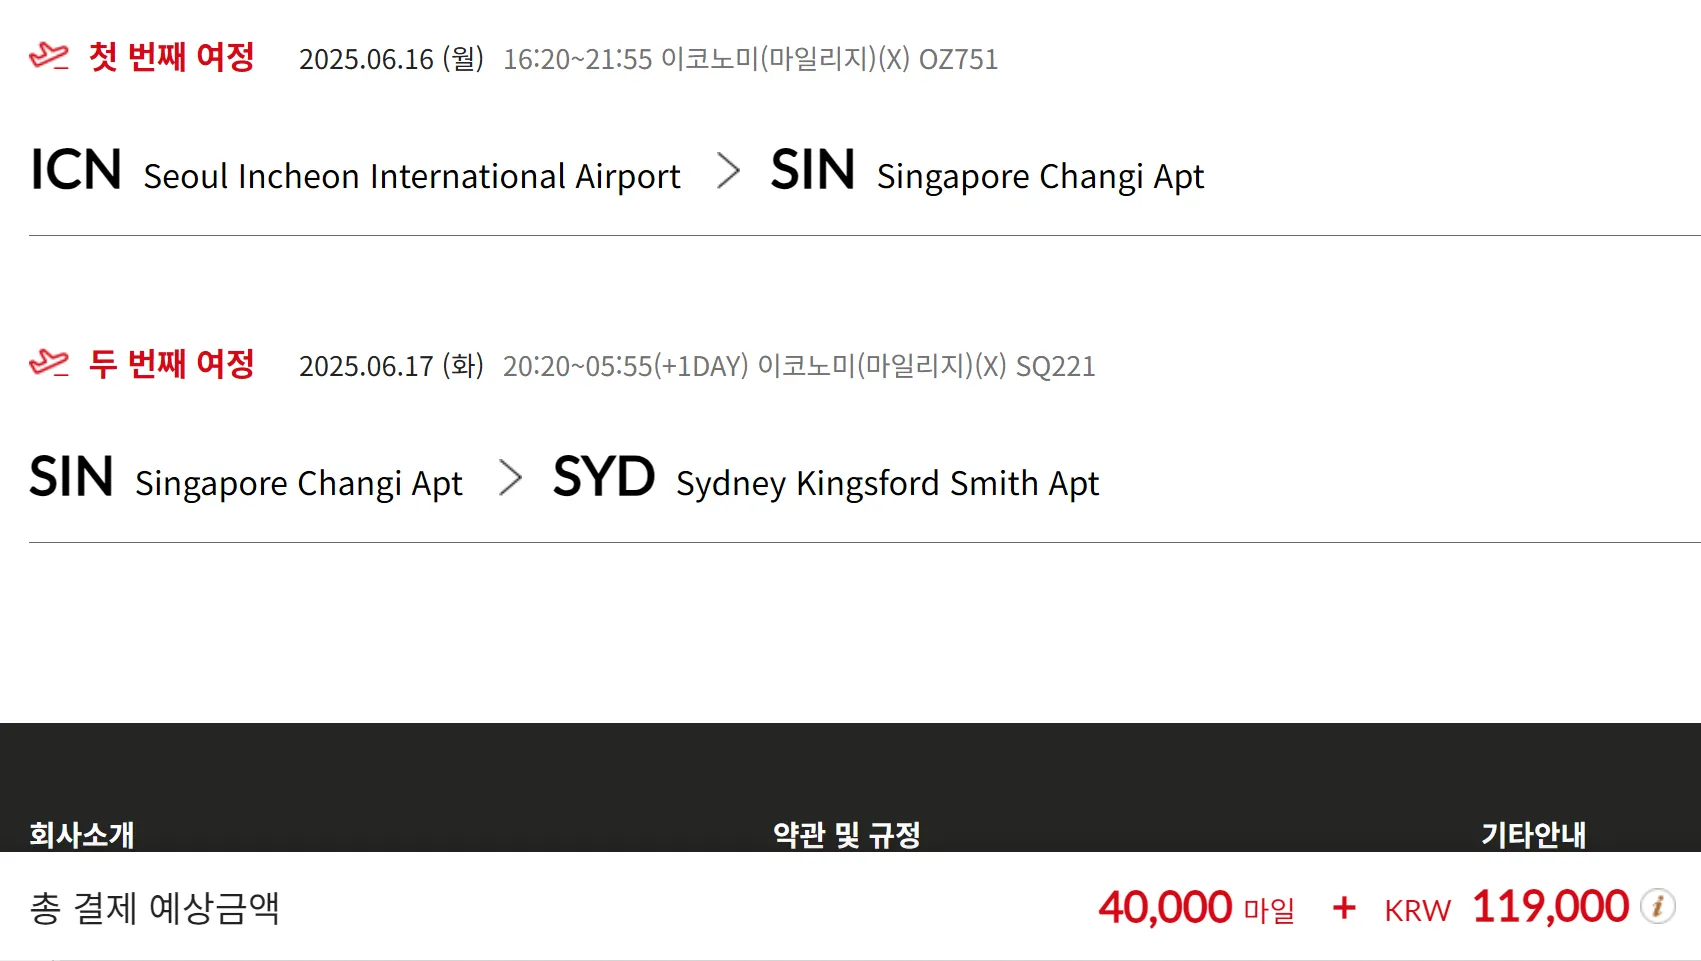
Task: Open the info icon next to KRW 119,000
Action: 1657,906
